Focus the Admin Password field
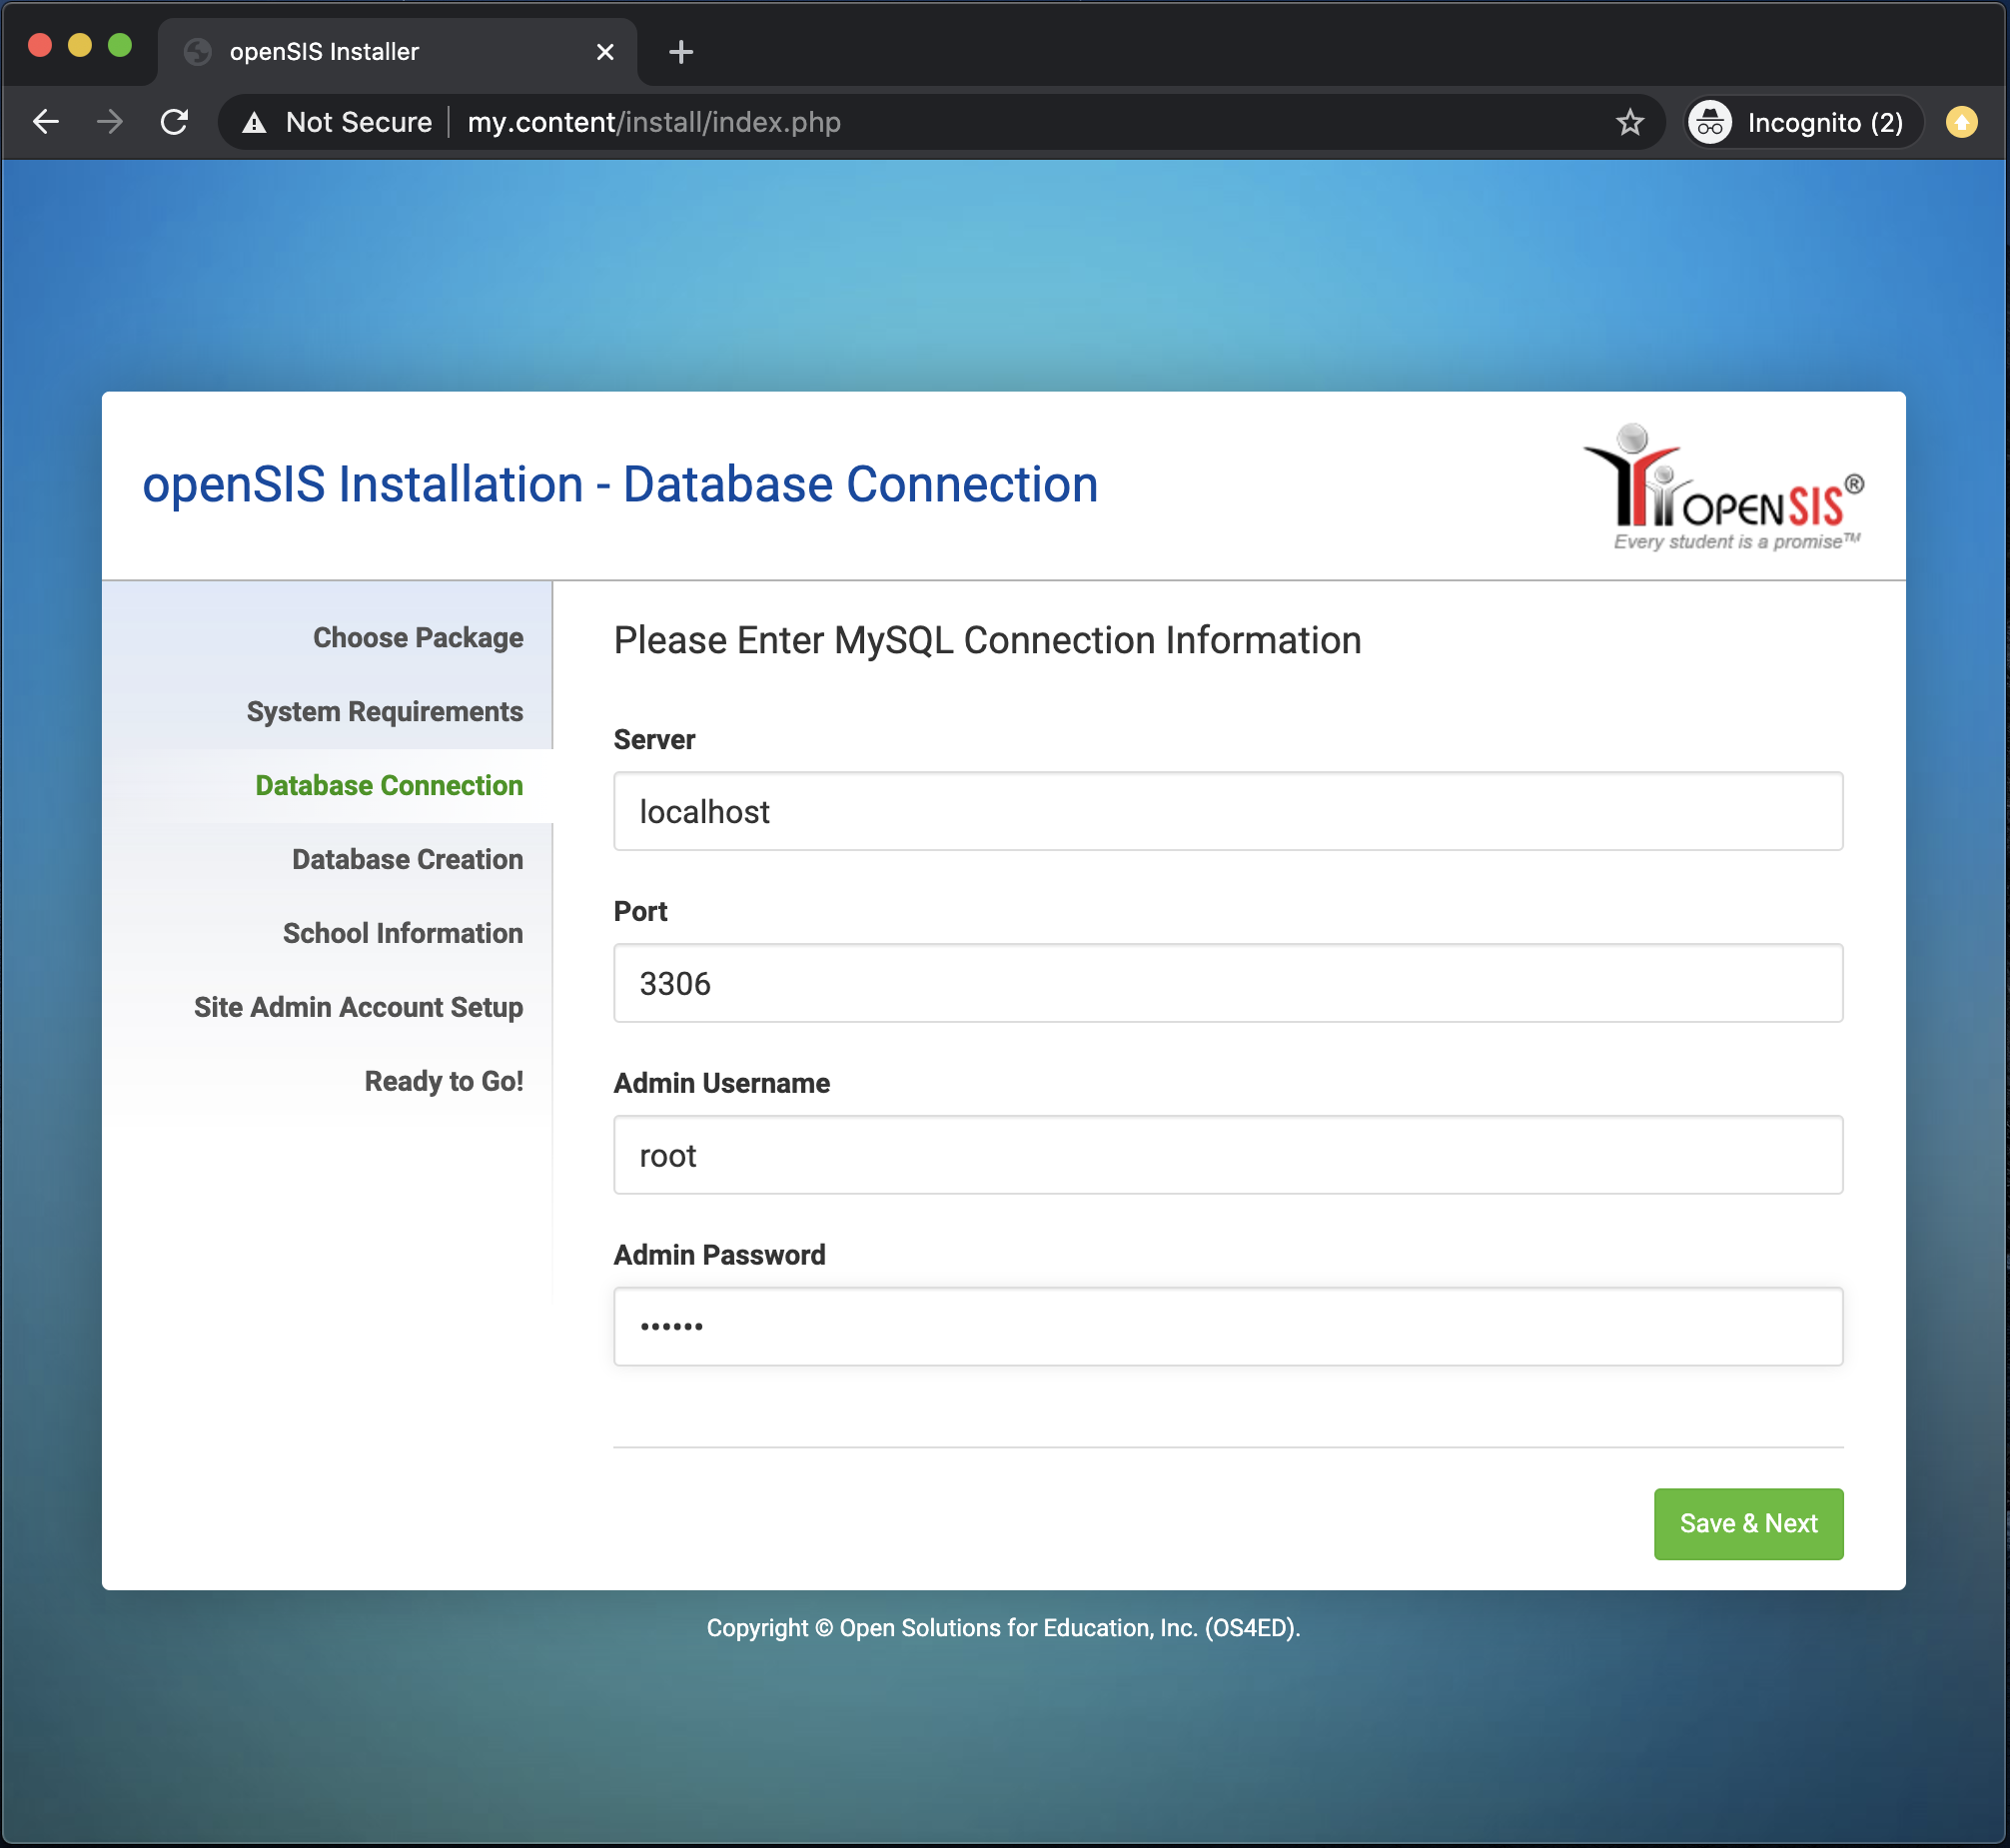The height and width of the screenshot is (1848, 2010). tap(1227, 1328)
